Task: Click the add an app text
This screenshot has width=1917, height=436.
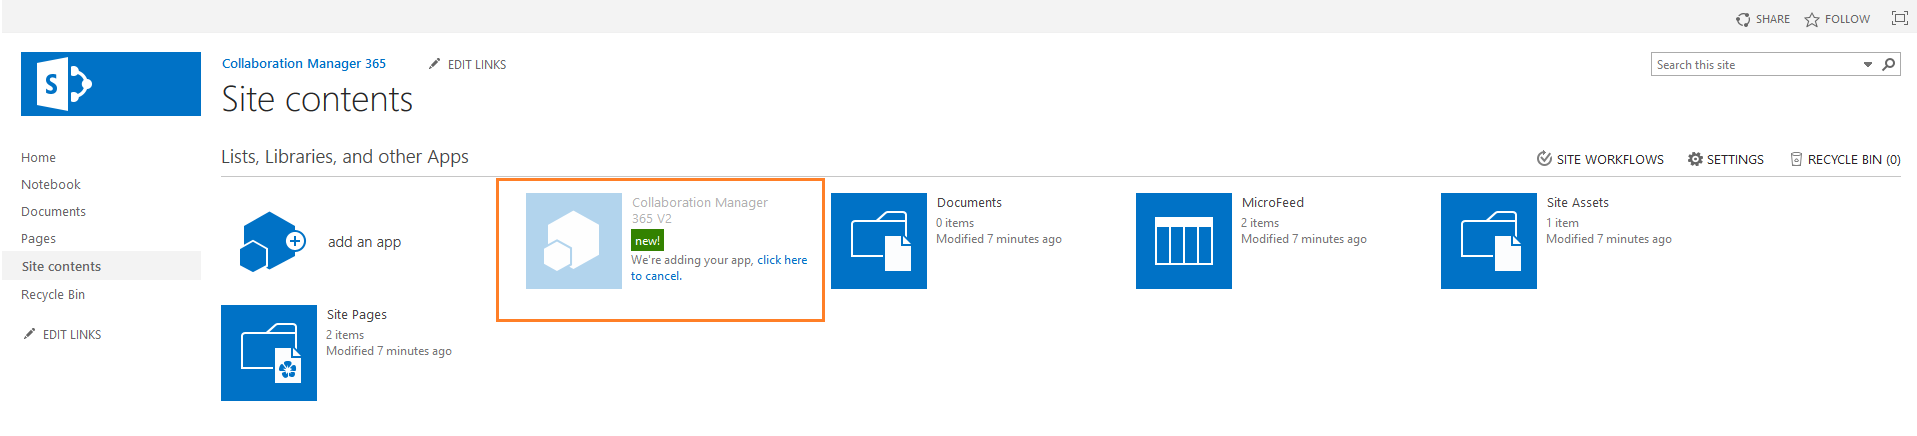Action: (x=364, y=242)
